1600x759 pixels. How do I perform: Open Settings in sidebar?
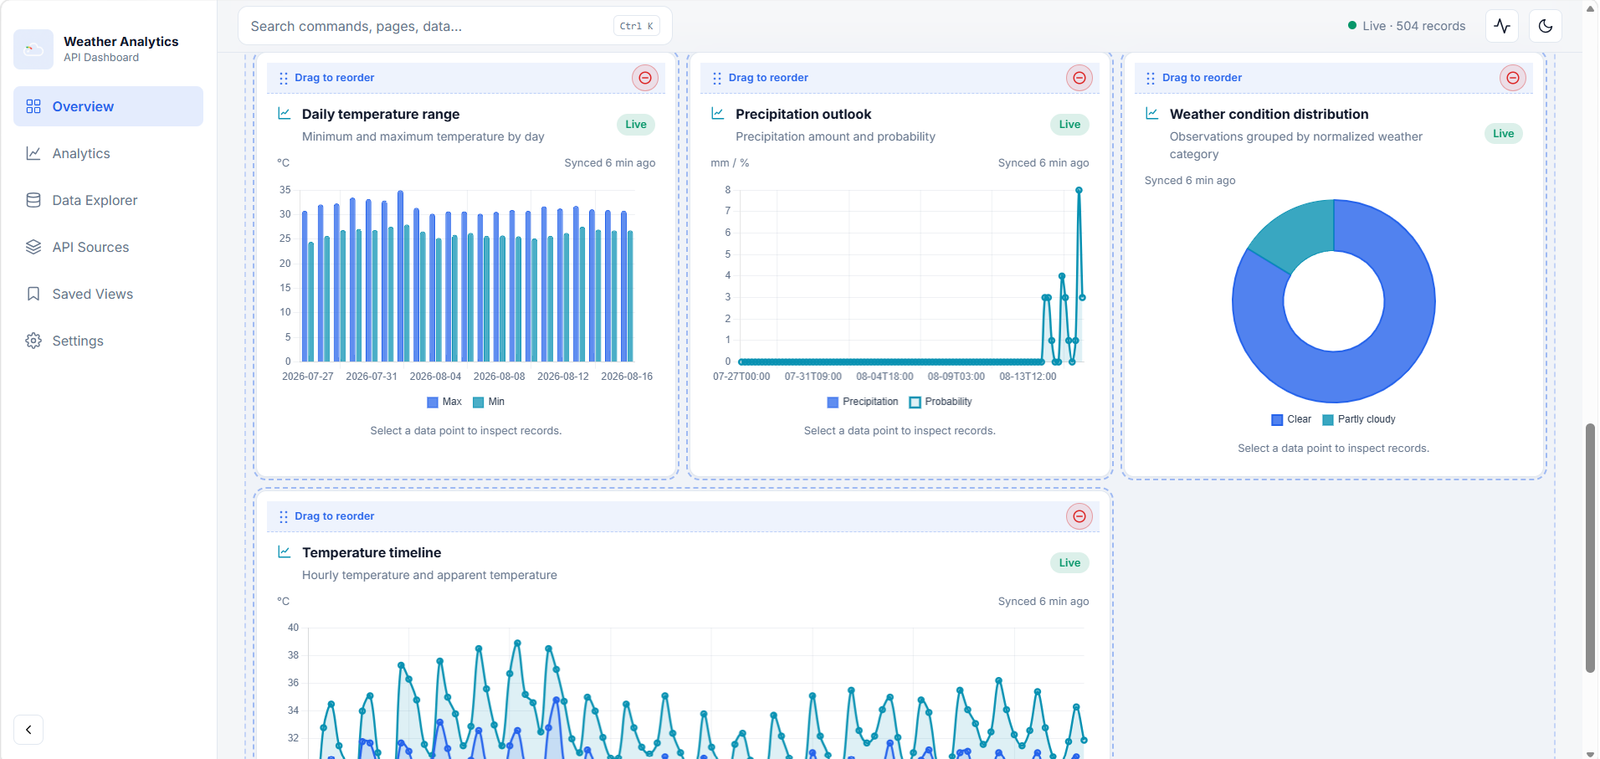click(x=108, y=341)
